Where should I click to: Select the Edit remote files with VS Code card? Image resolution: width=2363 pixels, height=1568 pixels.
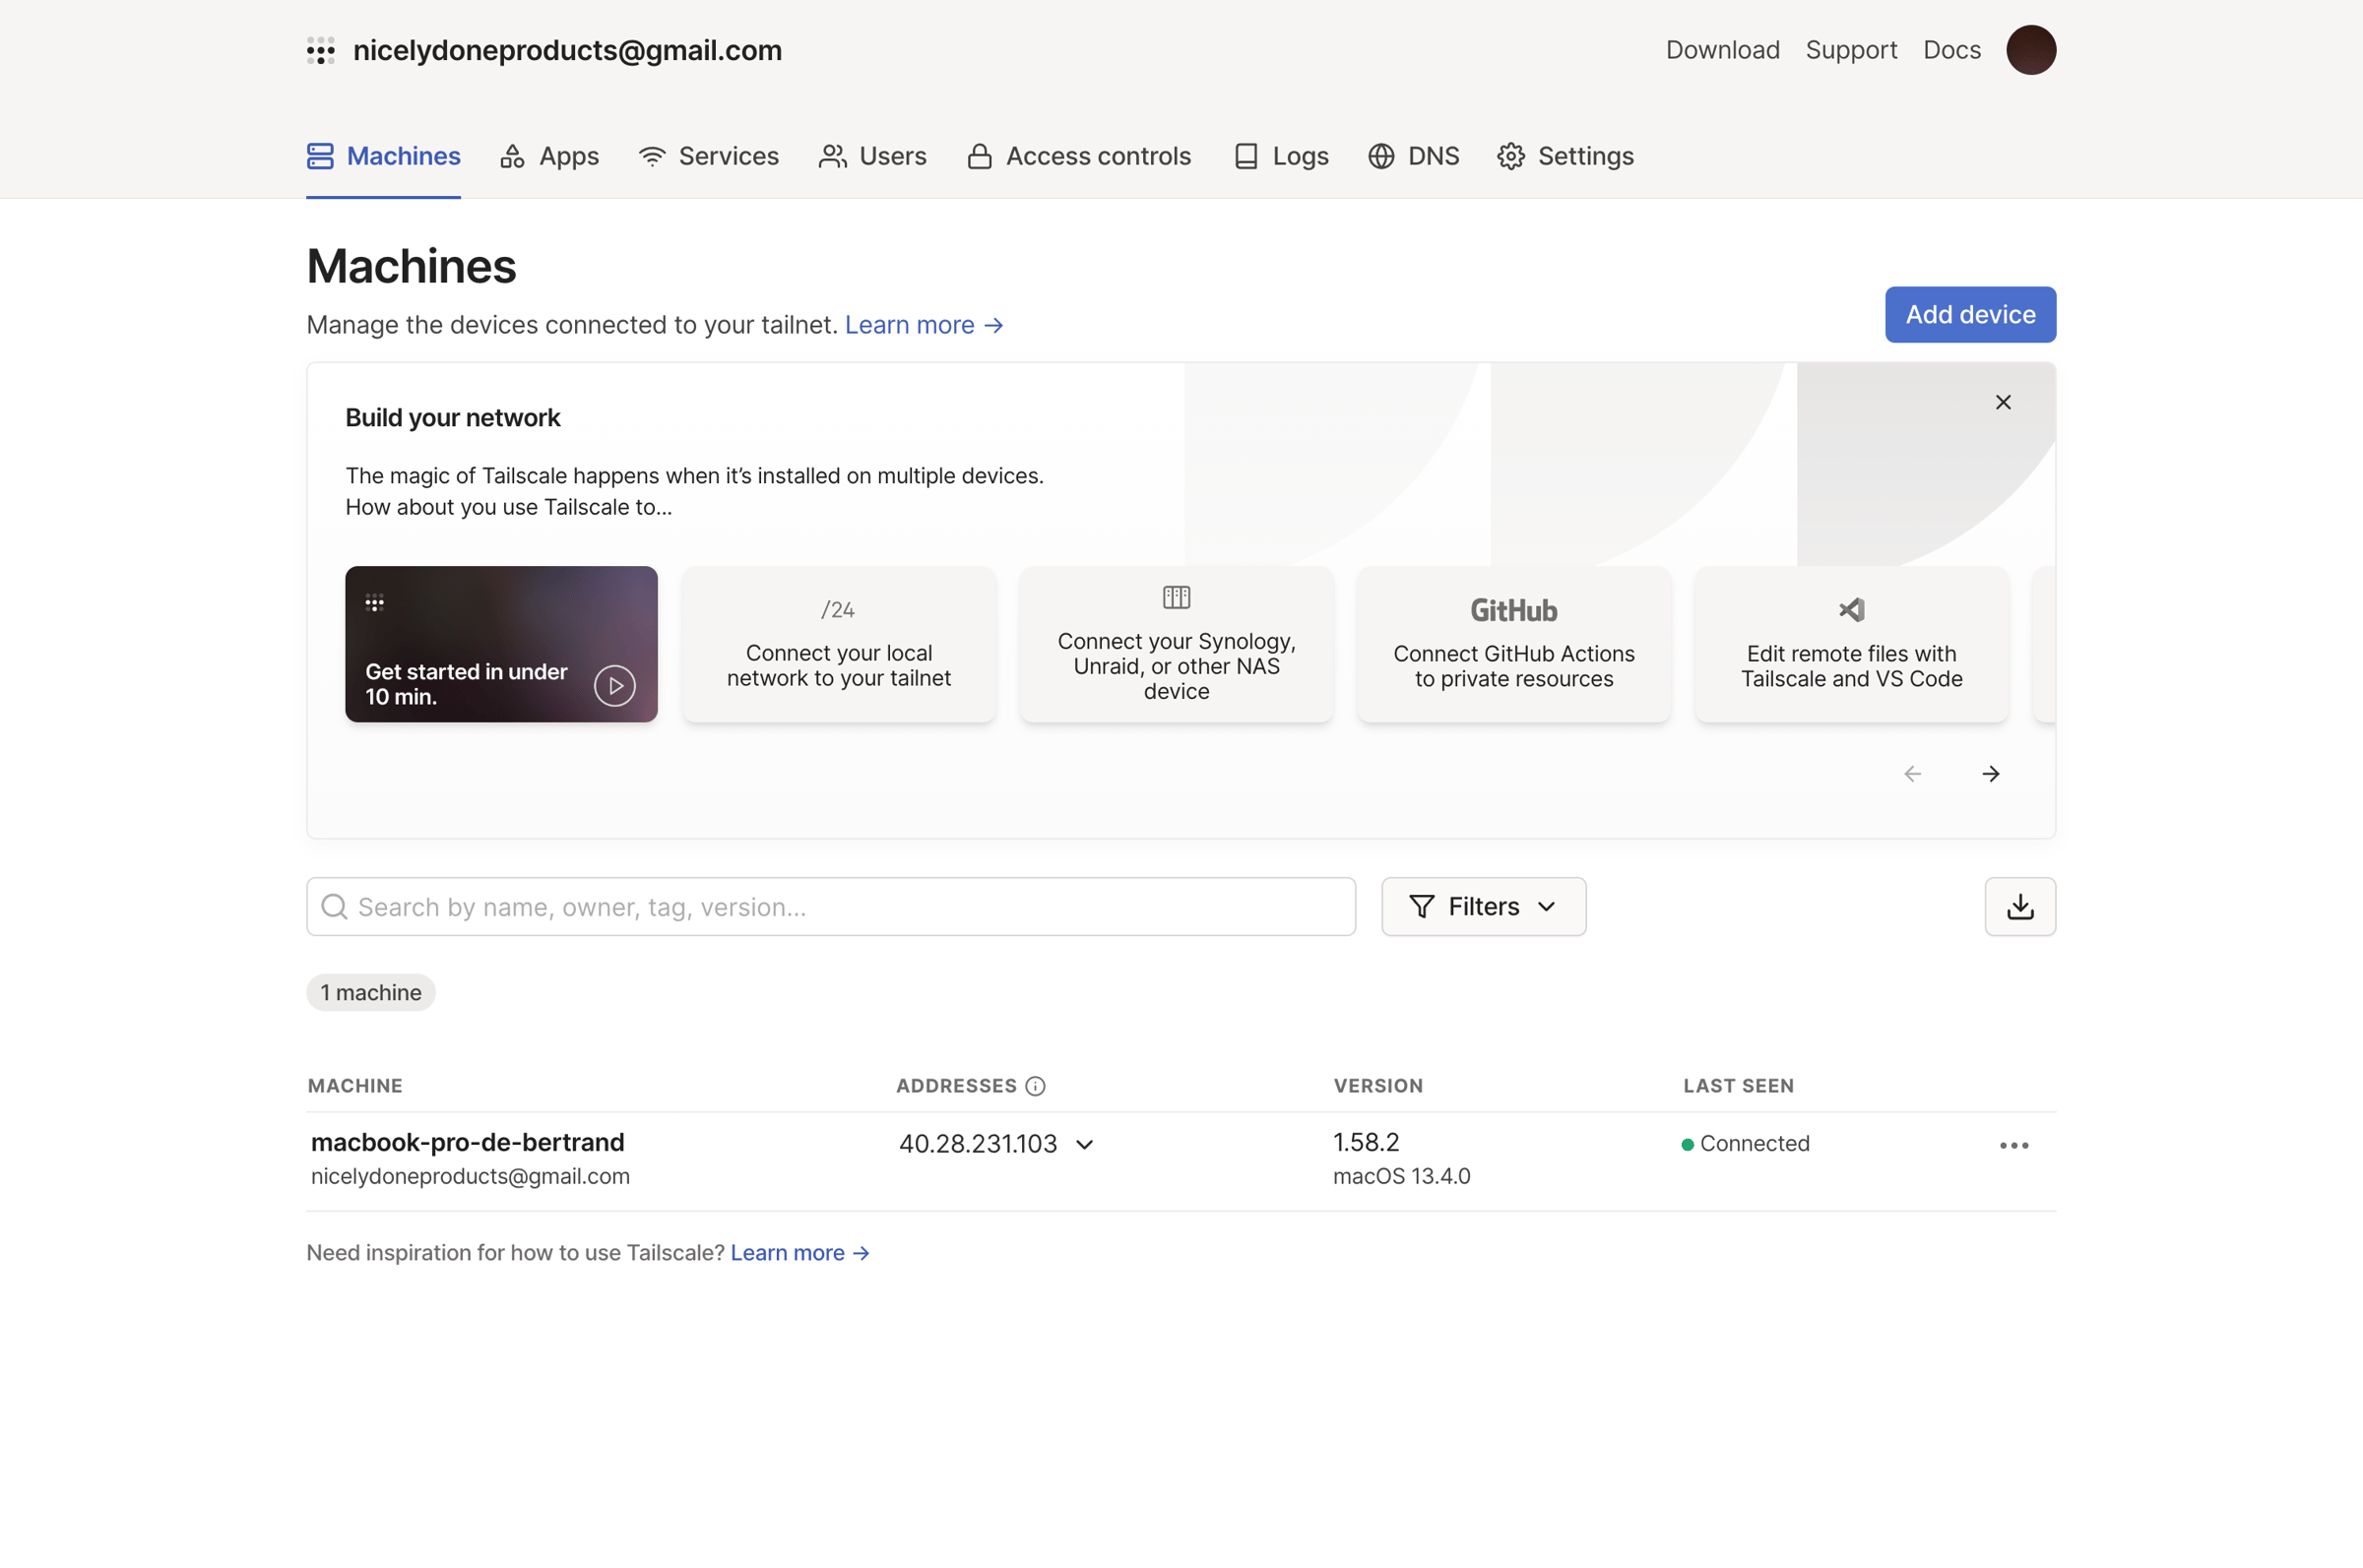(1851, 644)
